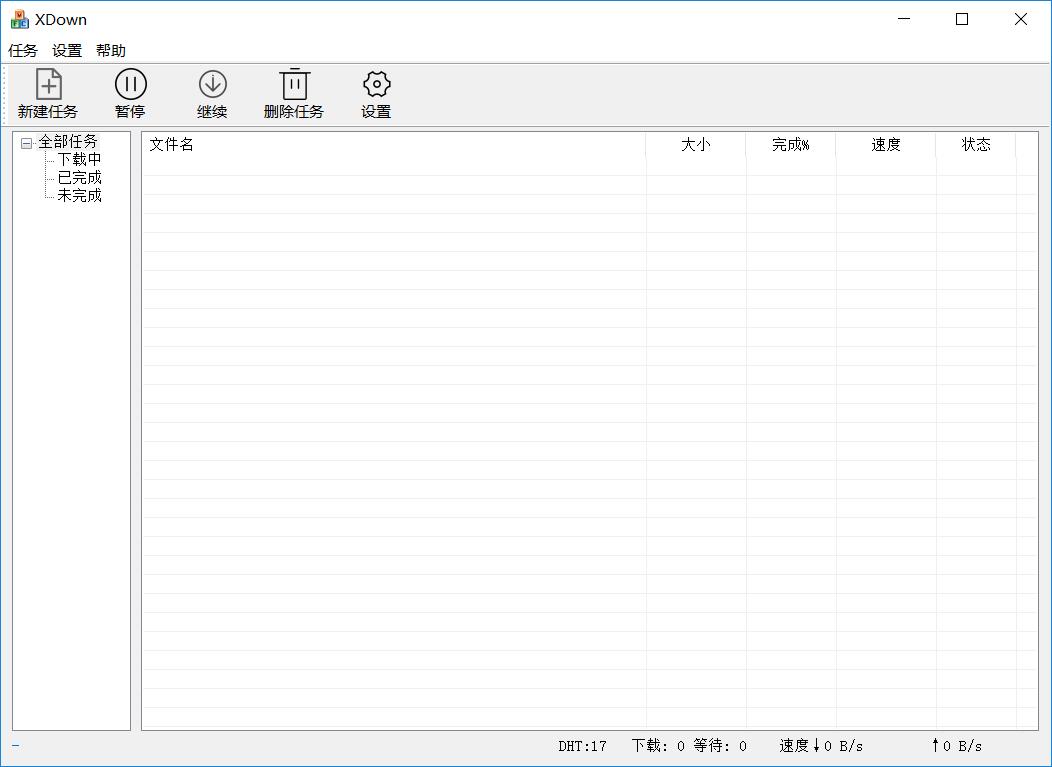The height and width of the screenshot is (767, 1052).
Task: Click the 大小 column header
Action: pyautogui.click(x=695, y=144)
